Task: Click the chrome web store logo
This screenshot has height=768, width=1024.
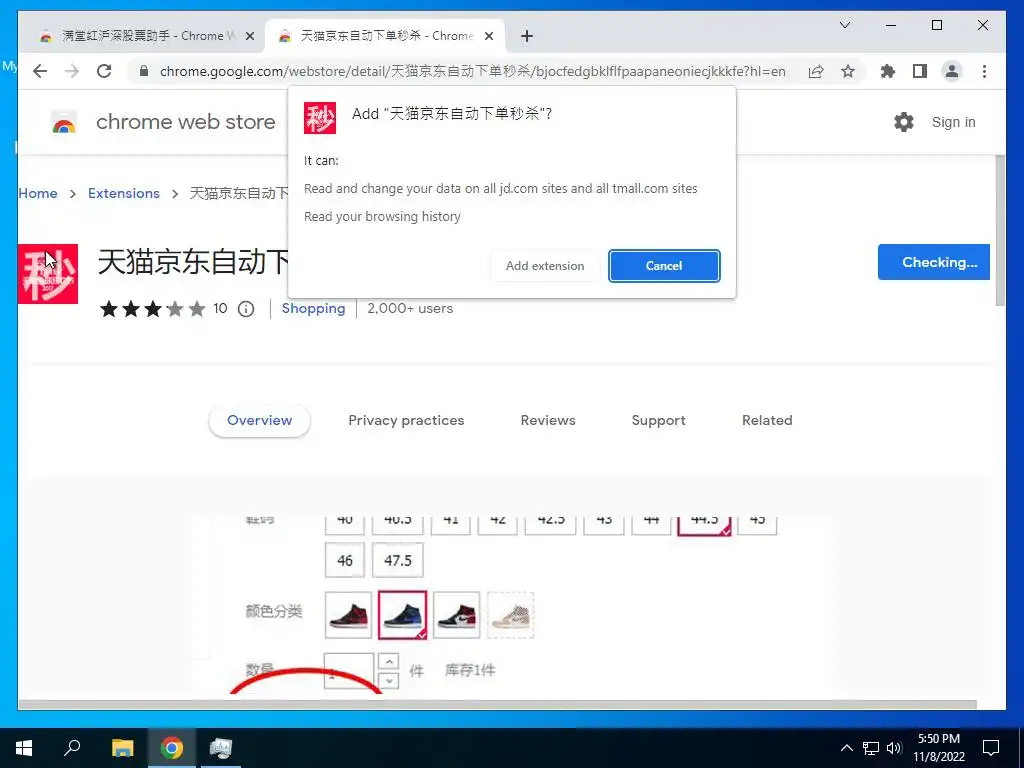Action: click(64, 122)
